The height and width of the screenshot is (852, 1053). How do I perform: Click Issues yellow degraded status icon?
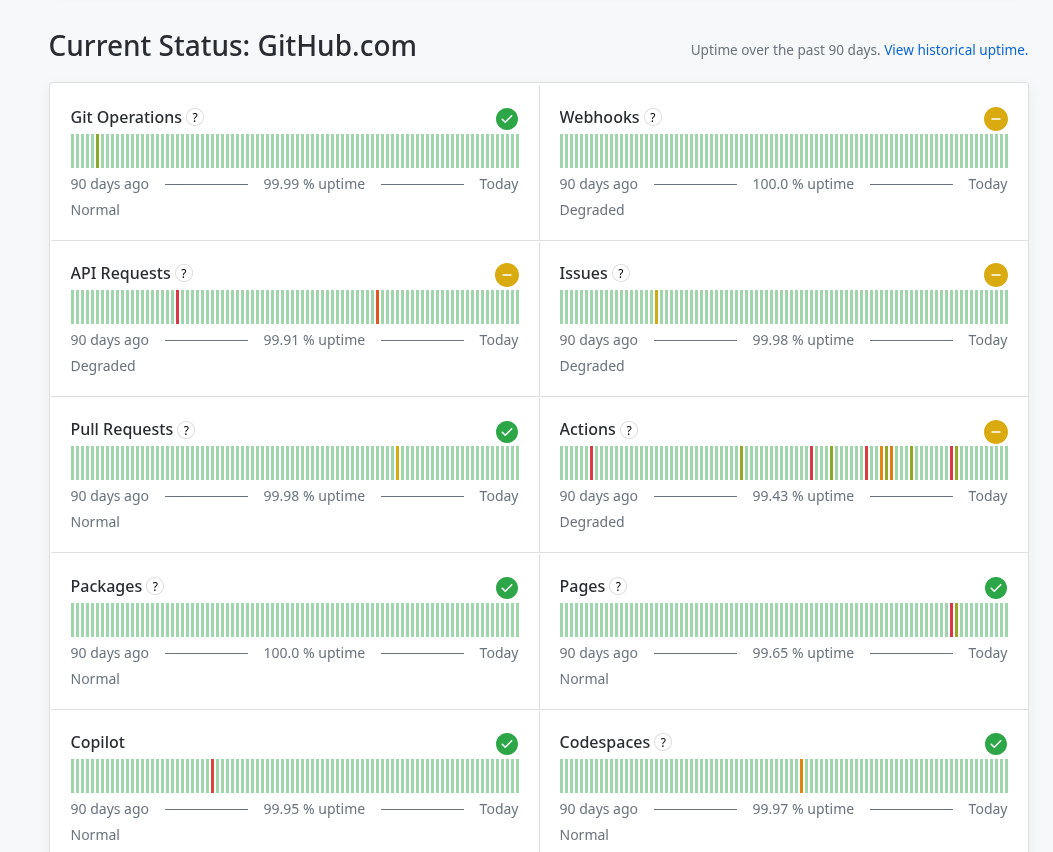pyautogui.click(x=996, y=275)
